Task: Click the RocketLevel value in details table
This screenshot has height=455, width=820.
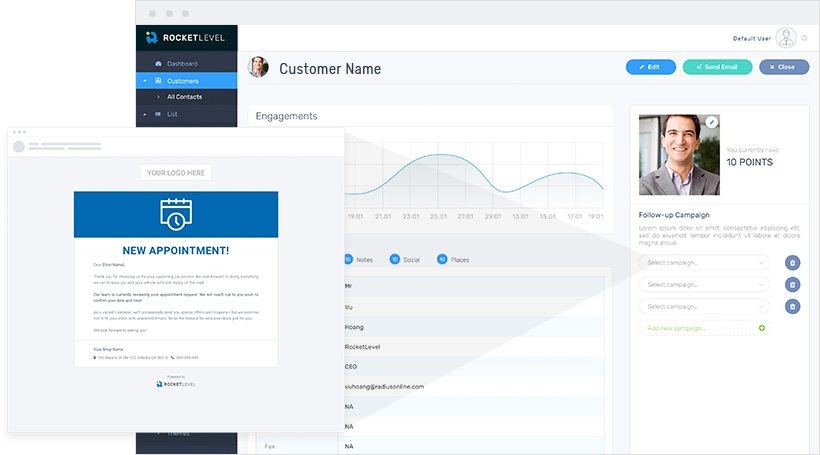Action: [362, 347]
